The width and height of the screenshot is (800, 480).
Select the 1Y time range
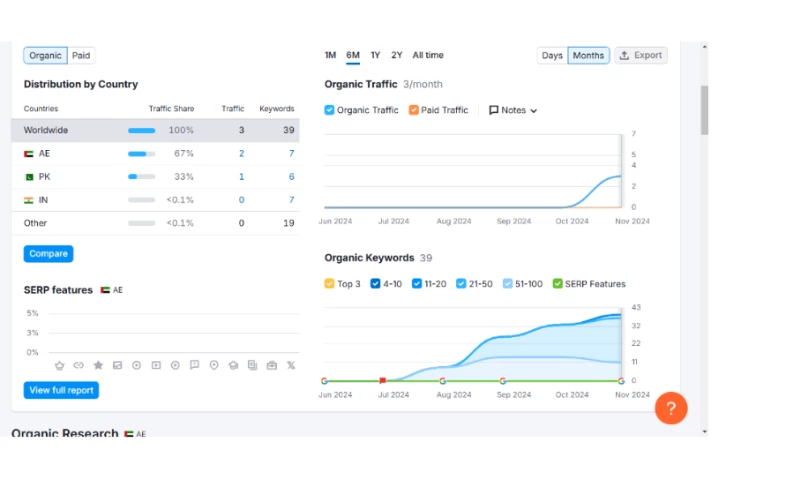(375, 55)
